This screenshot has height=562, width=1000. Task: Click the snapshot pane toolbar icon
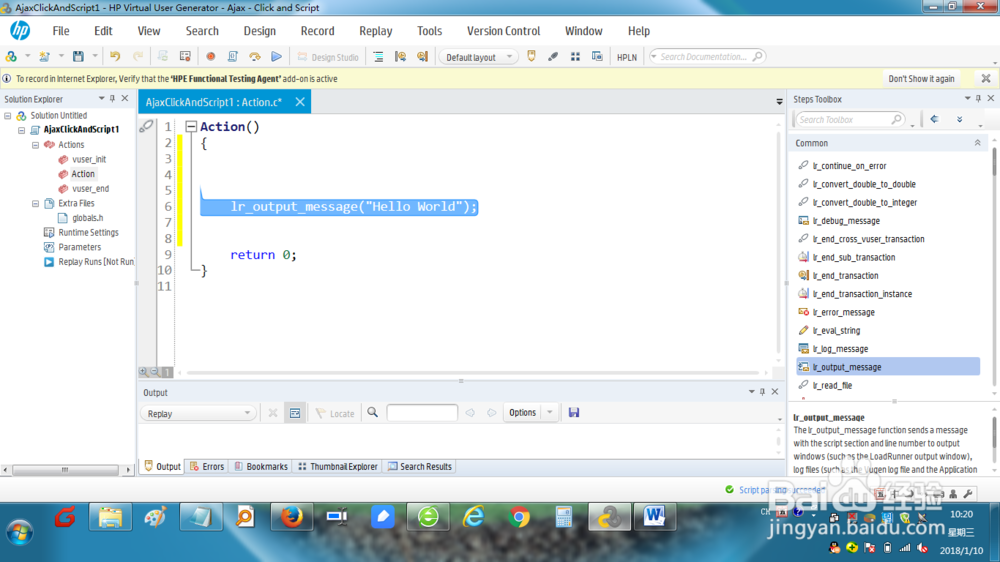597,57
